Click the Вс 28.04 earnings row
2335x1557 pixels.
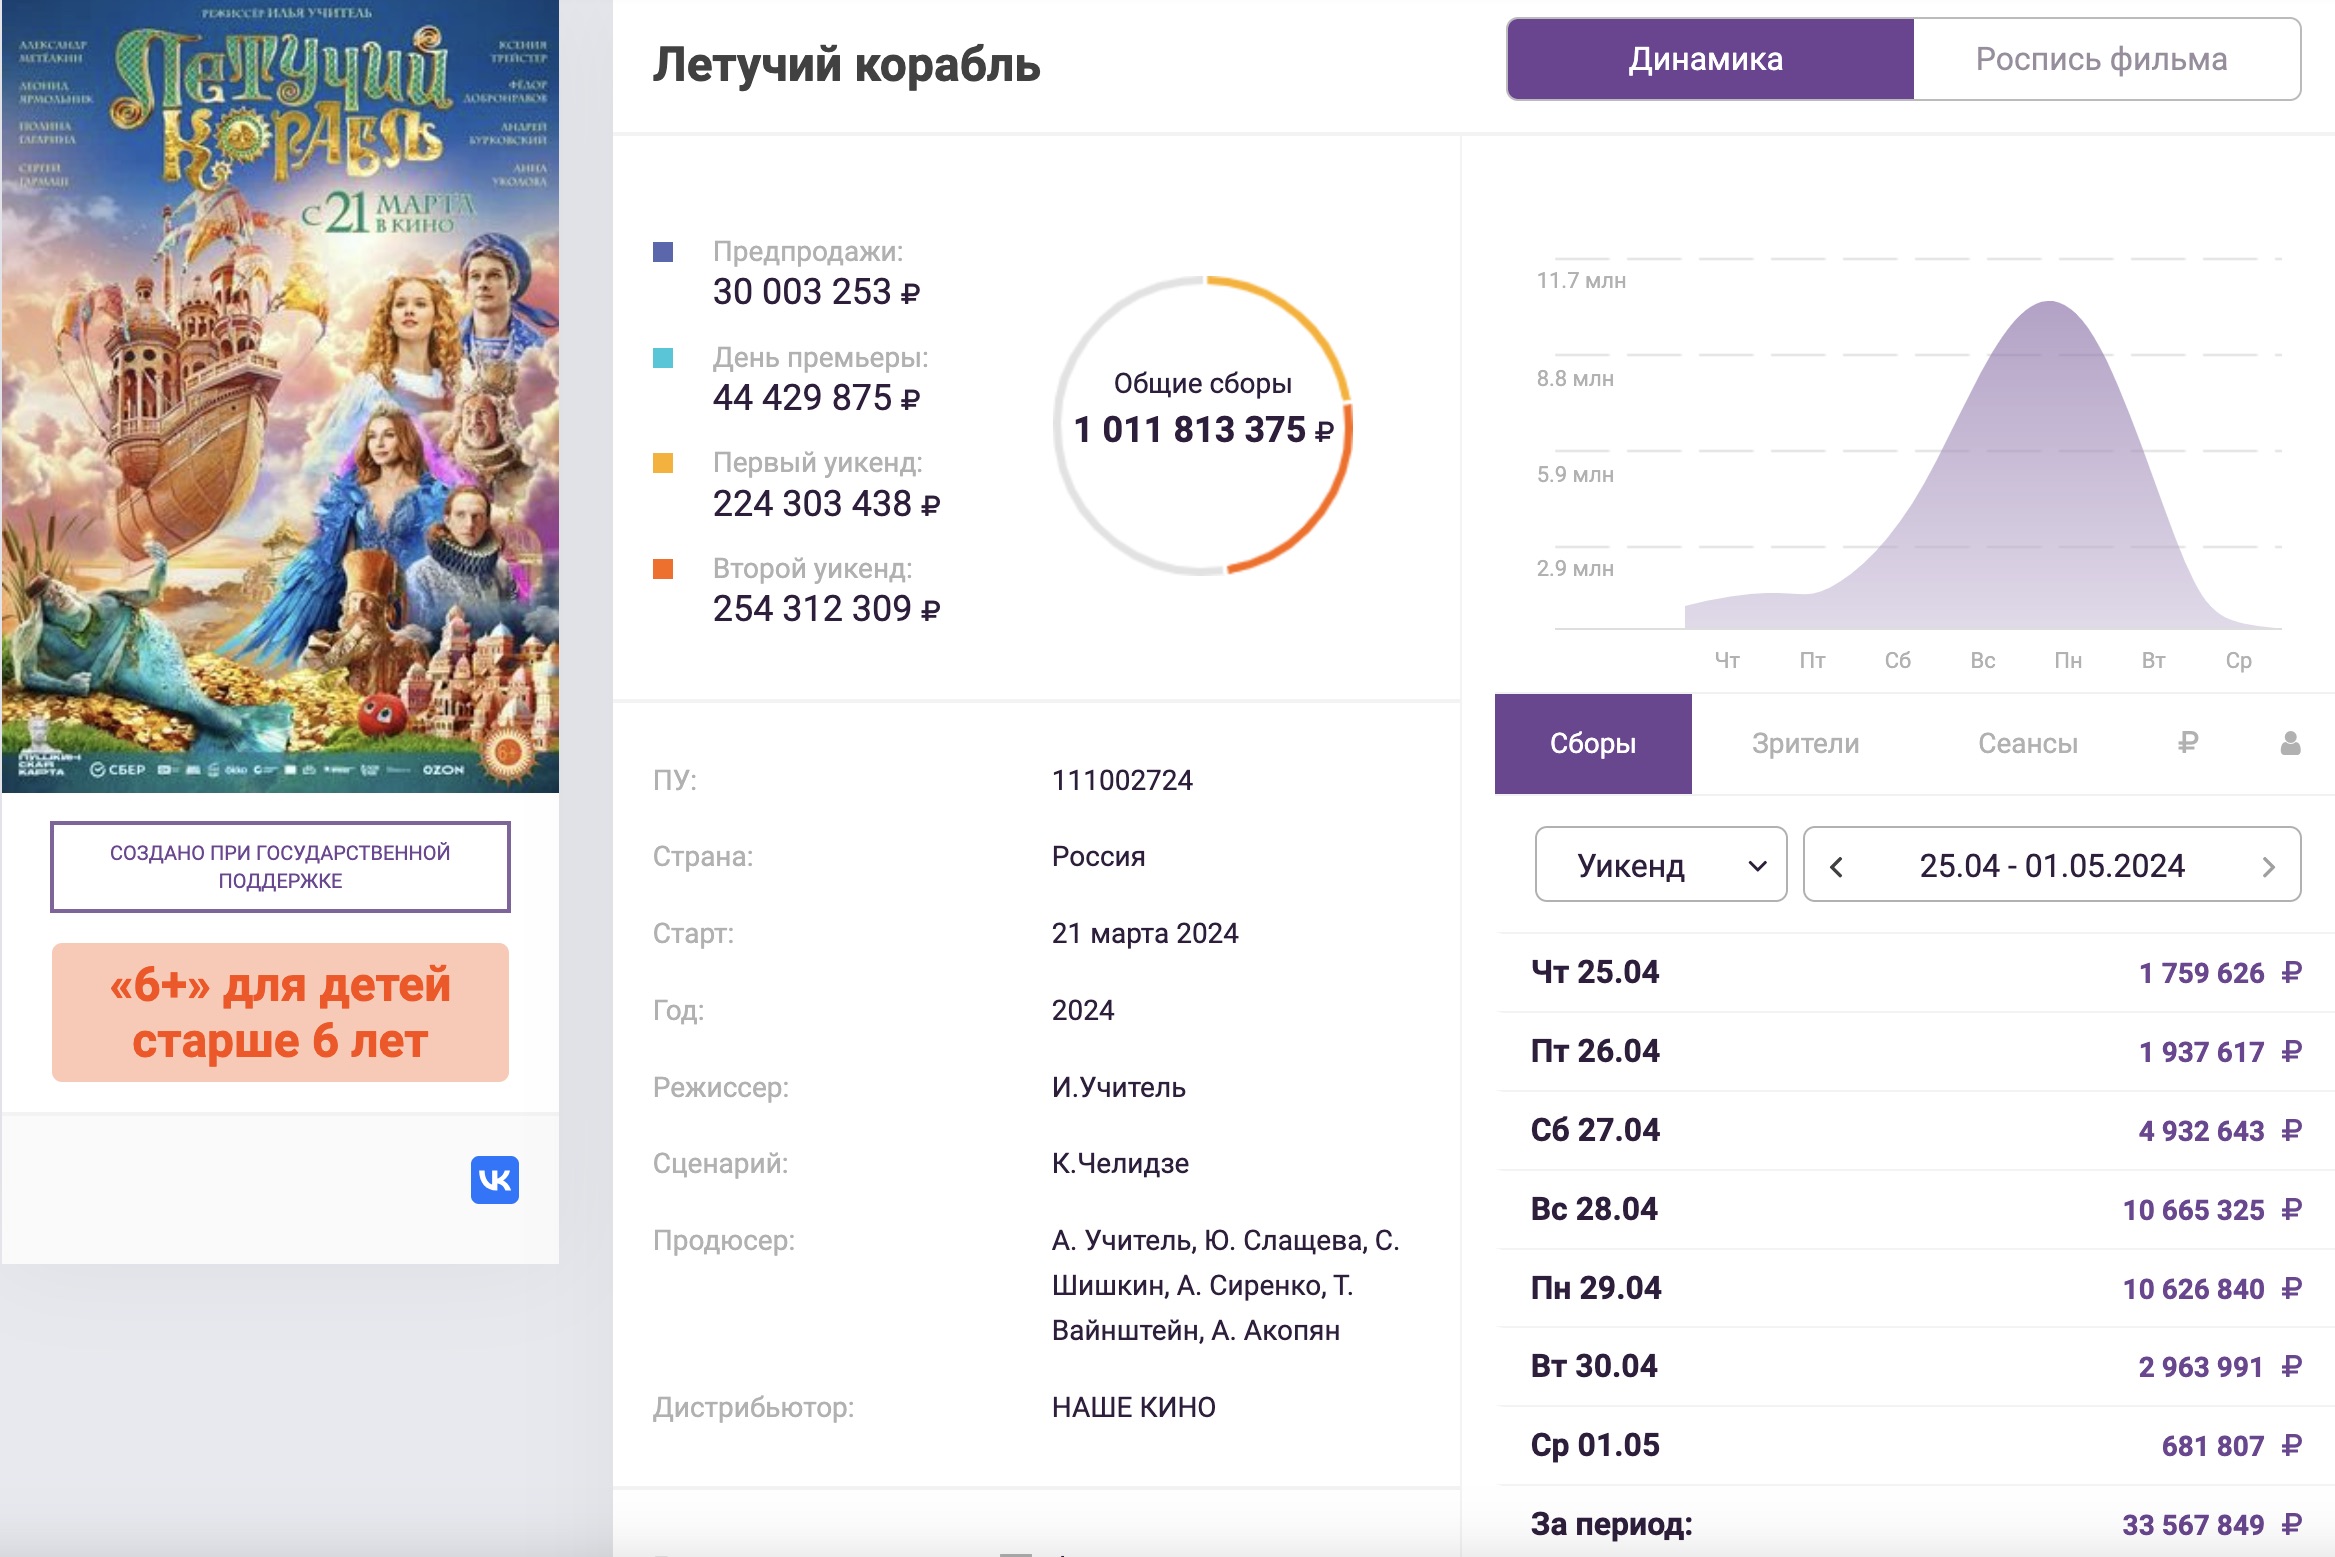[1914, 1209]
